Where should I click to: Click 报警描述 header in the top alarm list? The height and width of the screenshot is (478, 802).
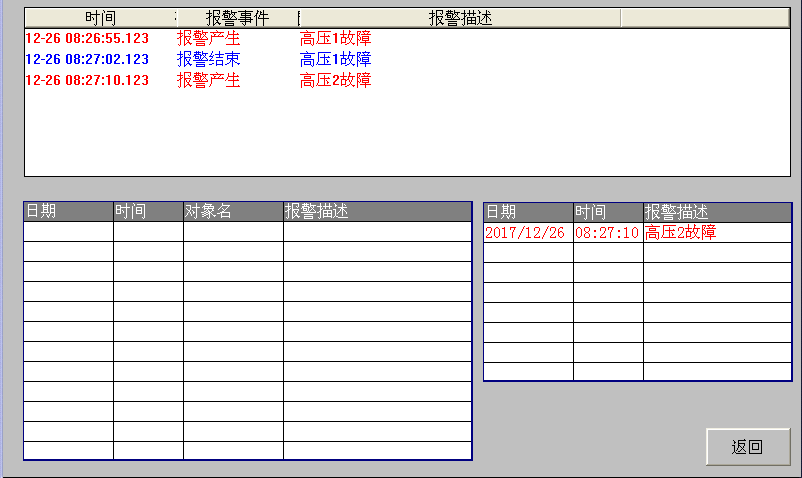pyautogui.click(x=460, y=18)
